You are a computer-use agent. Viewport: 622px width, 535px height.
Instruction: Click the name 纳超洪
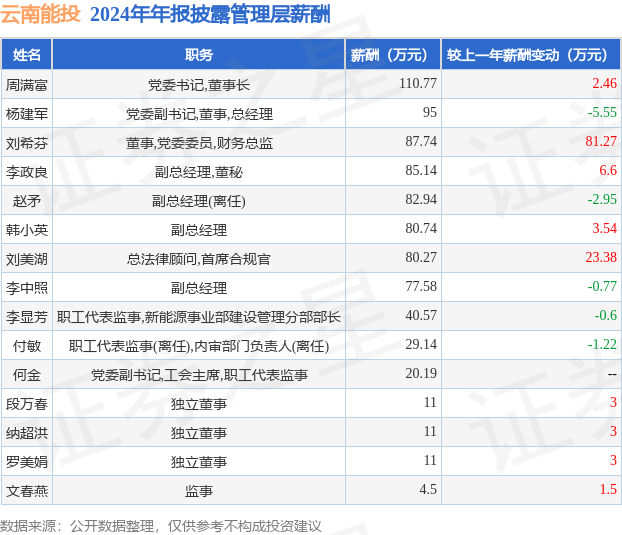point(27,432)
